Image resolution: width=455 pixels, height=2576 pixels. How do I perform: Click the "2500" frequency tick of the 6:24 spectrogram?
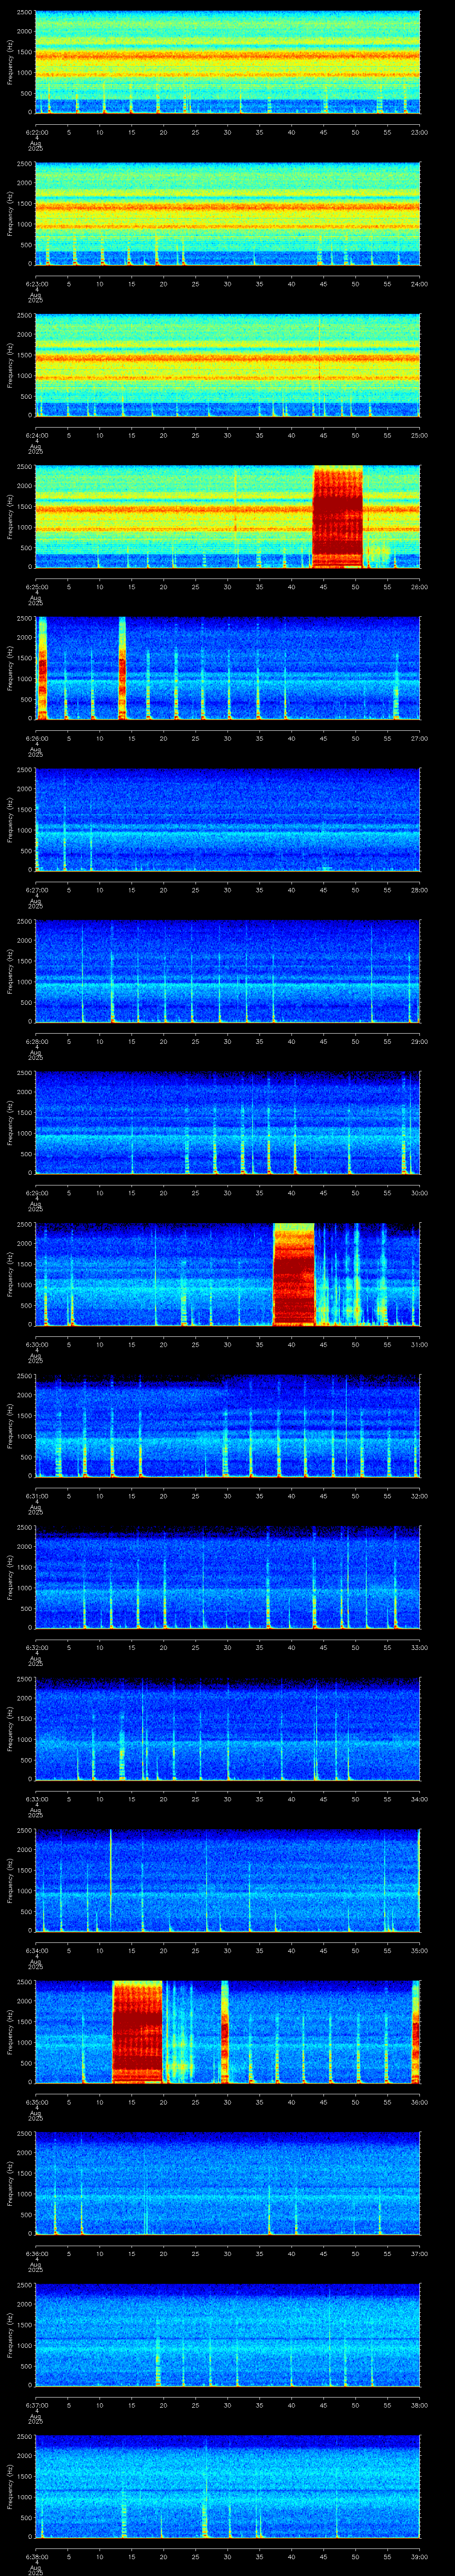point(25,317)
